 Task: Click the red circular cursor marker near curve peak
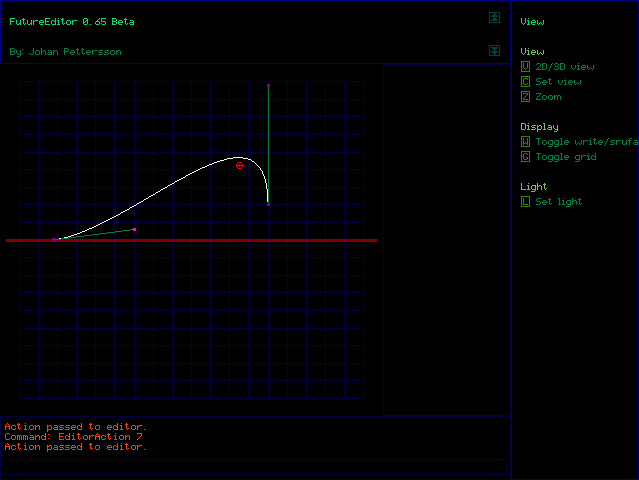coord(240,165)
